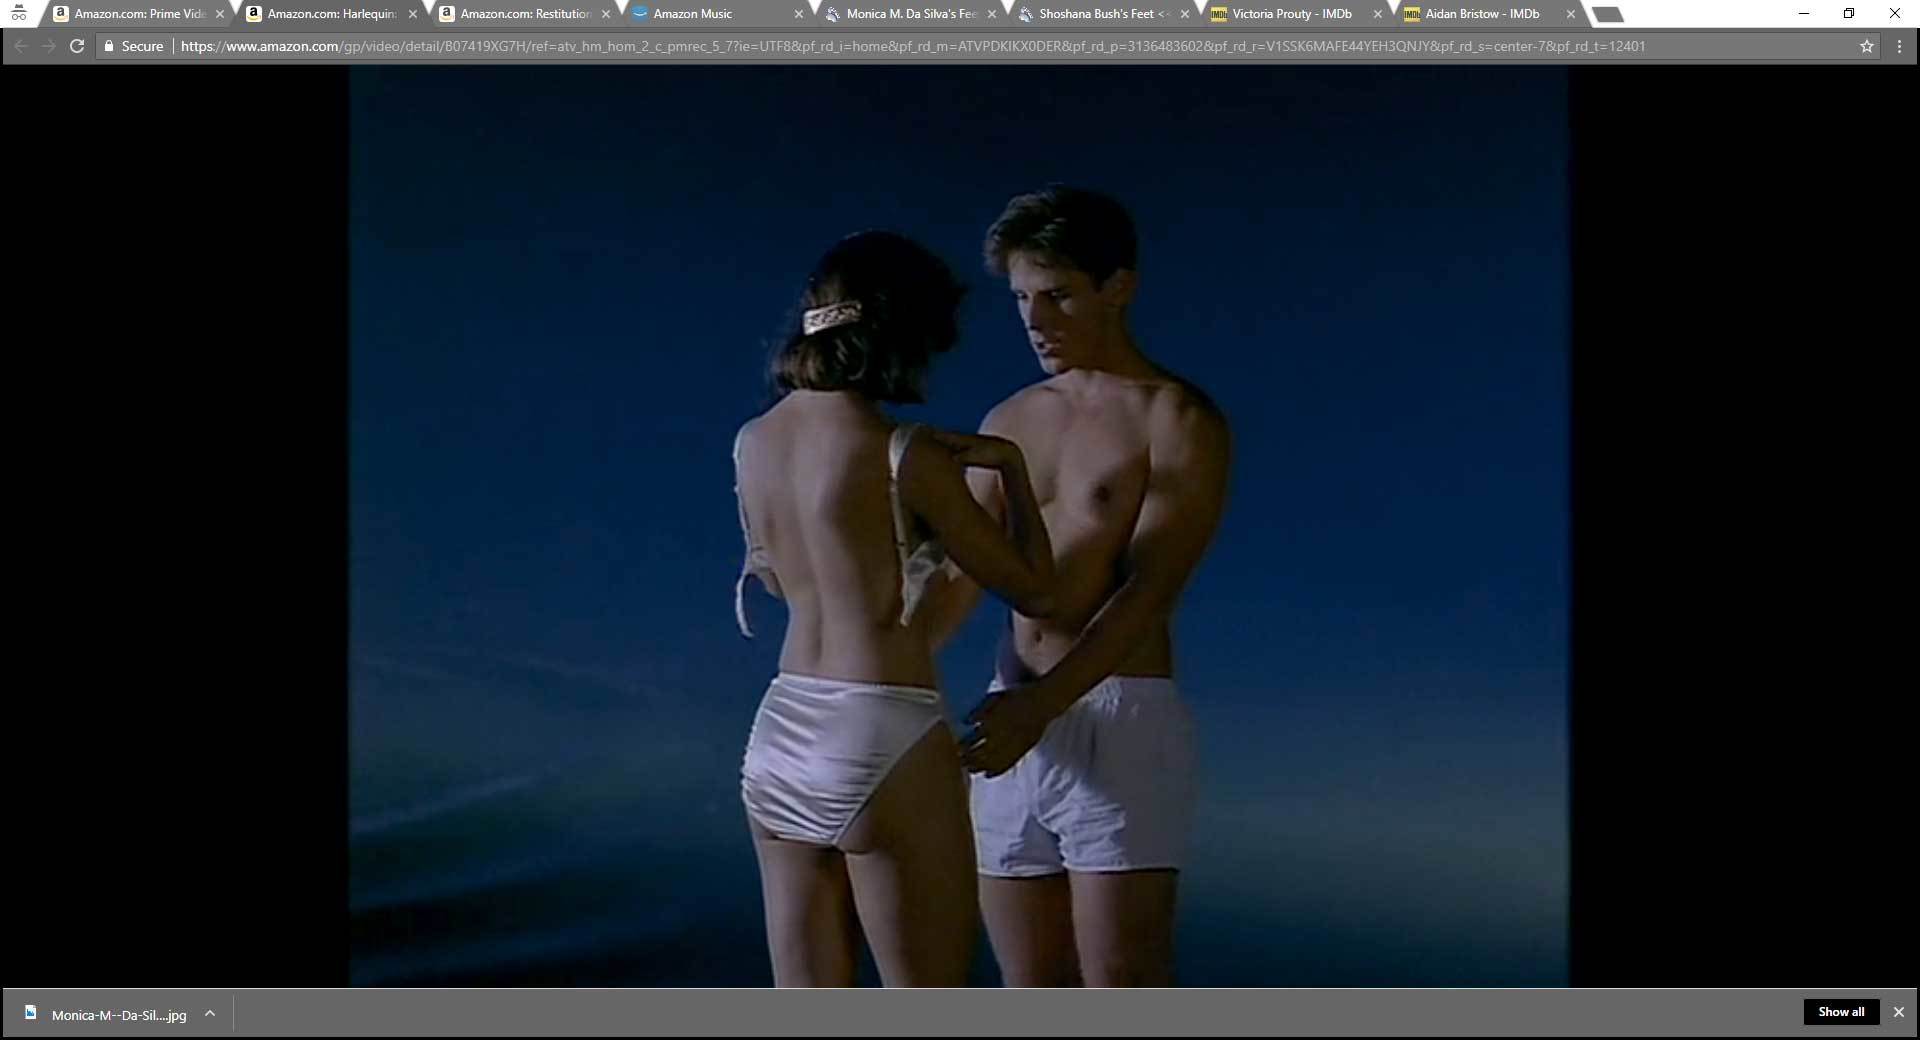
Task: Click the grayed-out back navigation arrow
Action: tap(21, 46)
